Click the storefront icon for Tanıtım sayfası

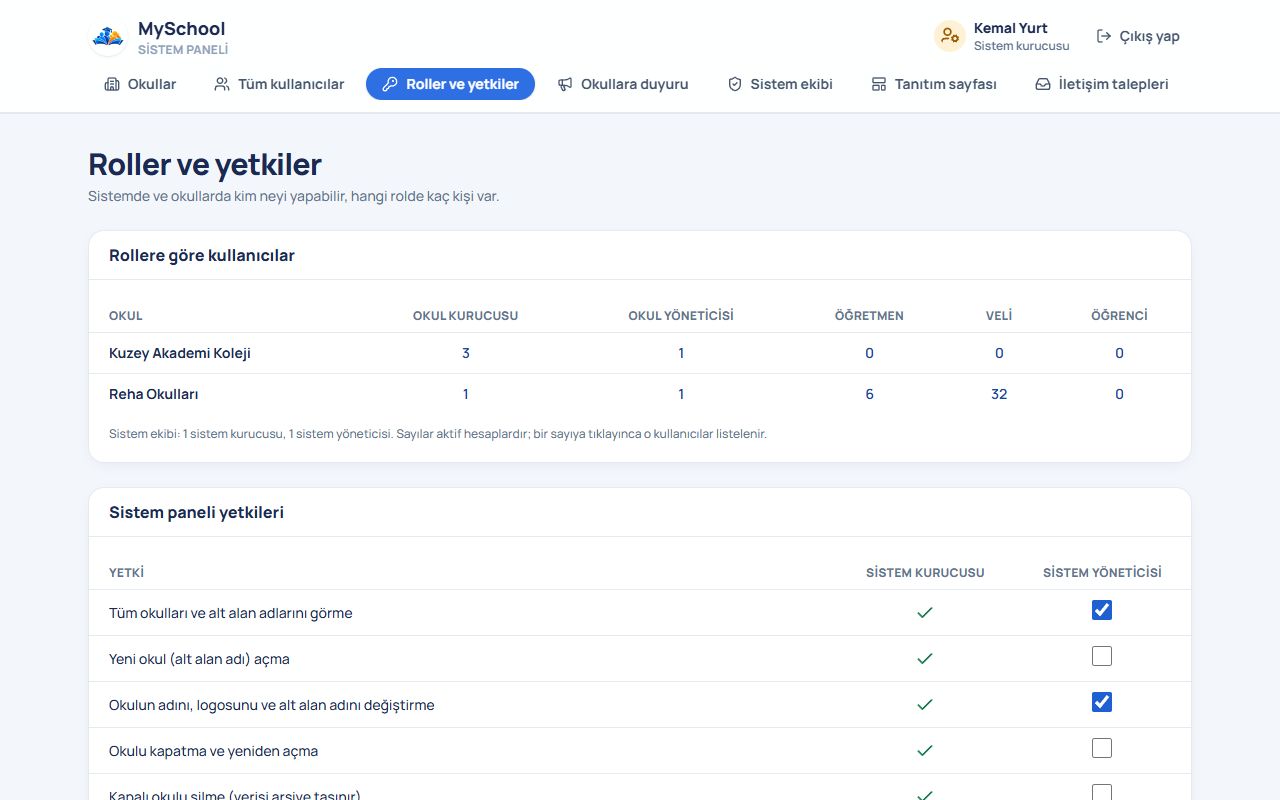pos(879,84)
